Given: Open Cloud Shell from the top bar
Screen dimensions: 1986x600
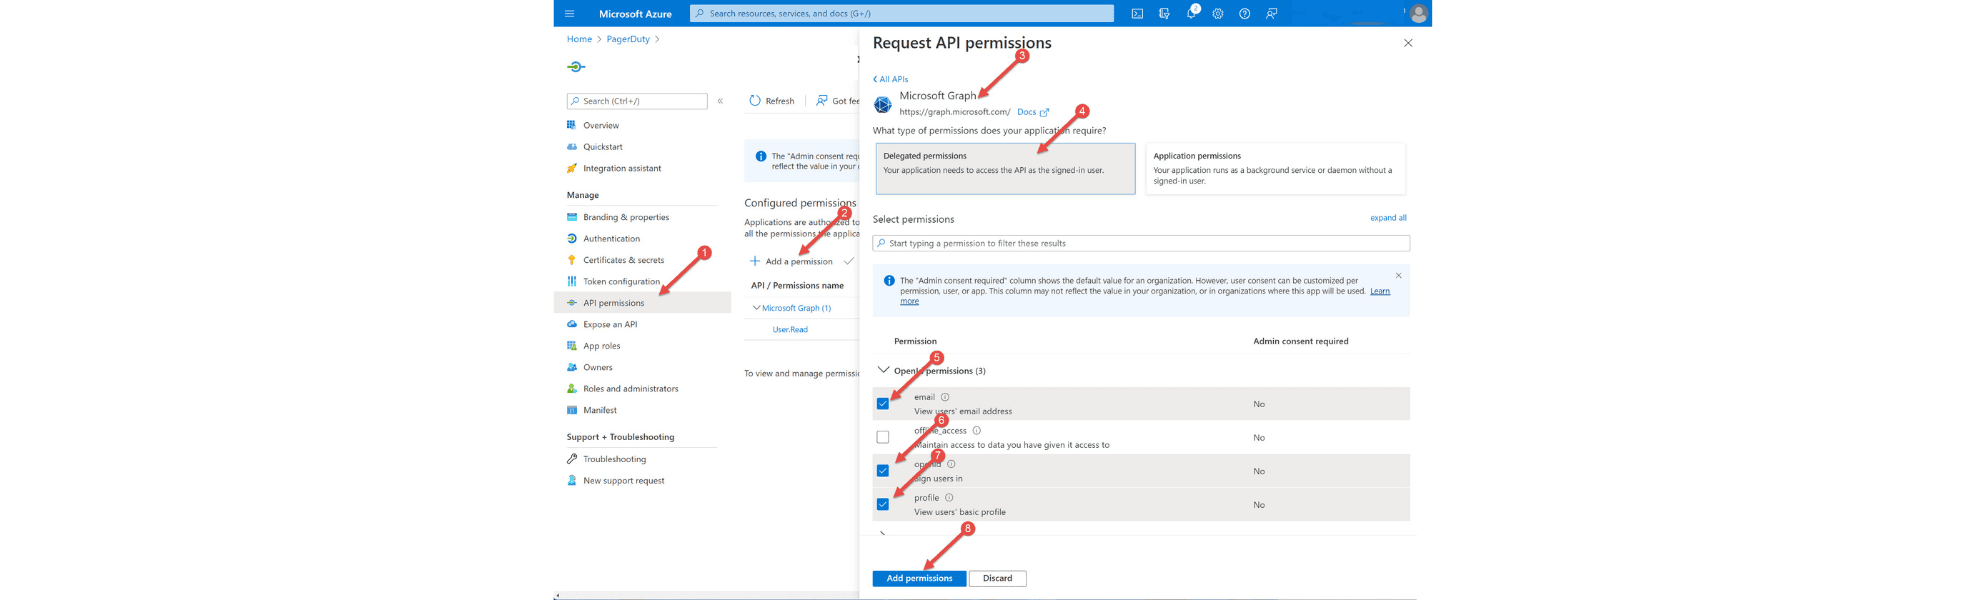Looking at the screenshot, I should [x=1137, y=14].
